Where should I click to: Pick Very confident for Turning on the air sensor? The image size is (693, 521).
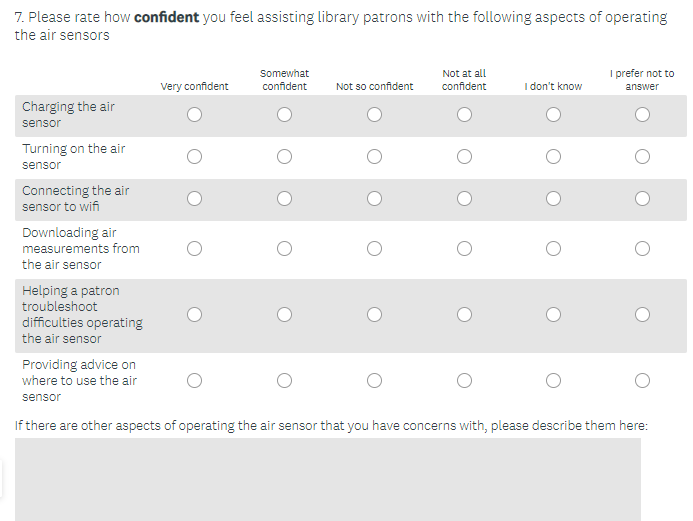tap(194, 156)
